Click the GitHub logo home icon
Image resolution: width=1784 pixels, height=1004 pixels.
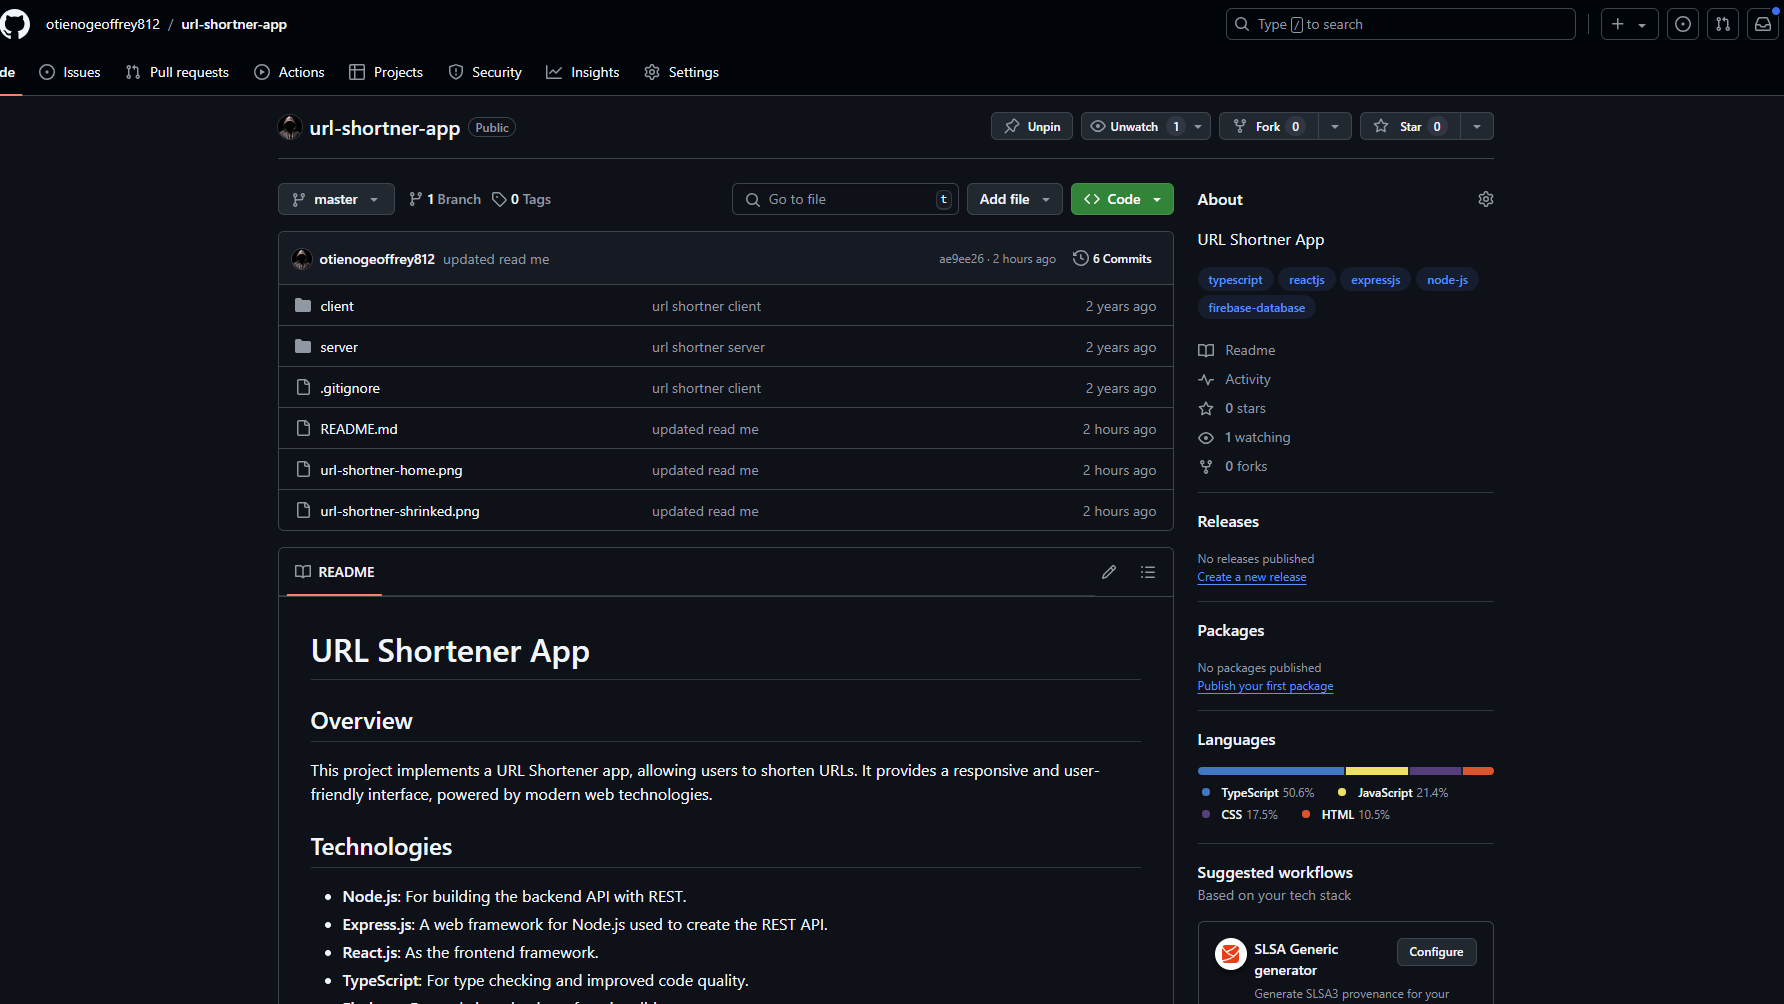(x=15, y=24)
